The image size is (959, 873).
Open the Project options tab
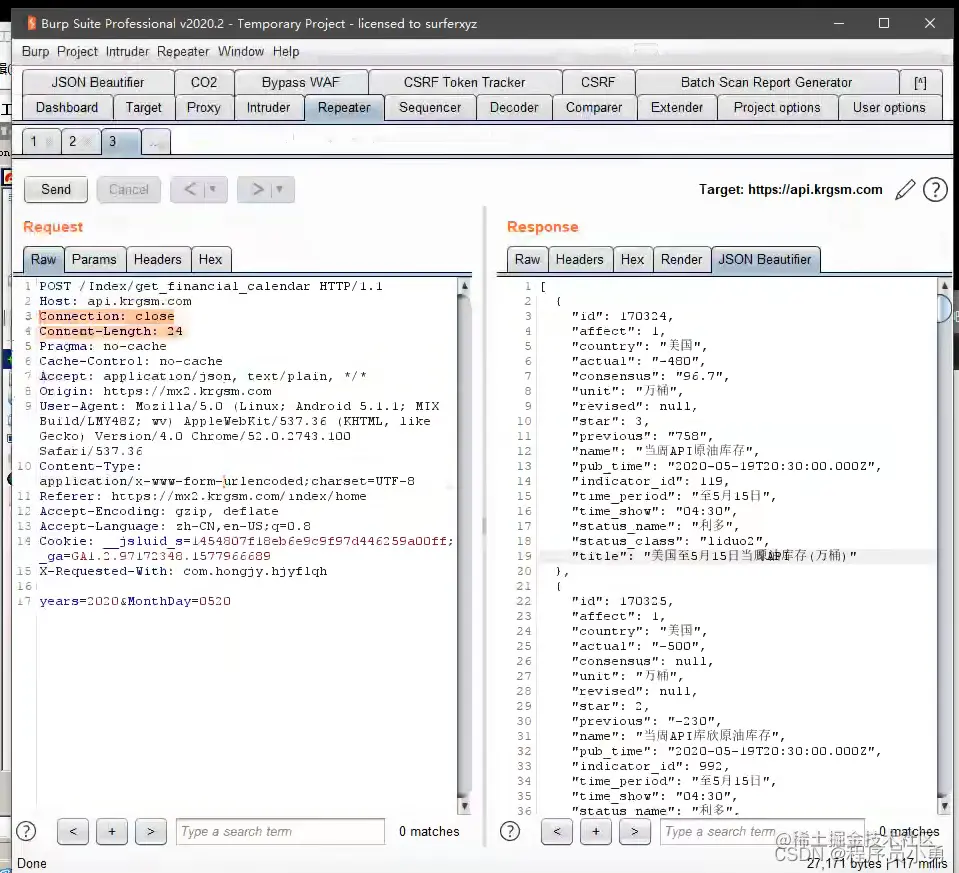777,108
